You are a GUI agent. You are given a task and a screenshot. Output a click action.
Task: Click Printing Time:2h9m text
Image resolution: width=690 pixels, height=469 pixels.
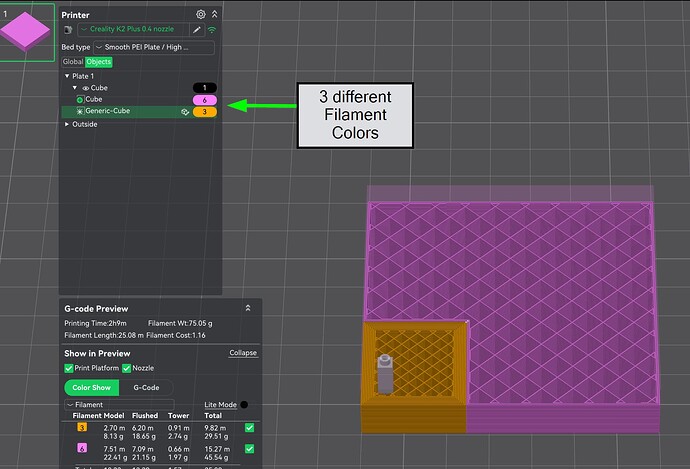pos(95,323)
